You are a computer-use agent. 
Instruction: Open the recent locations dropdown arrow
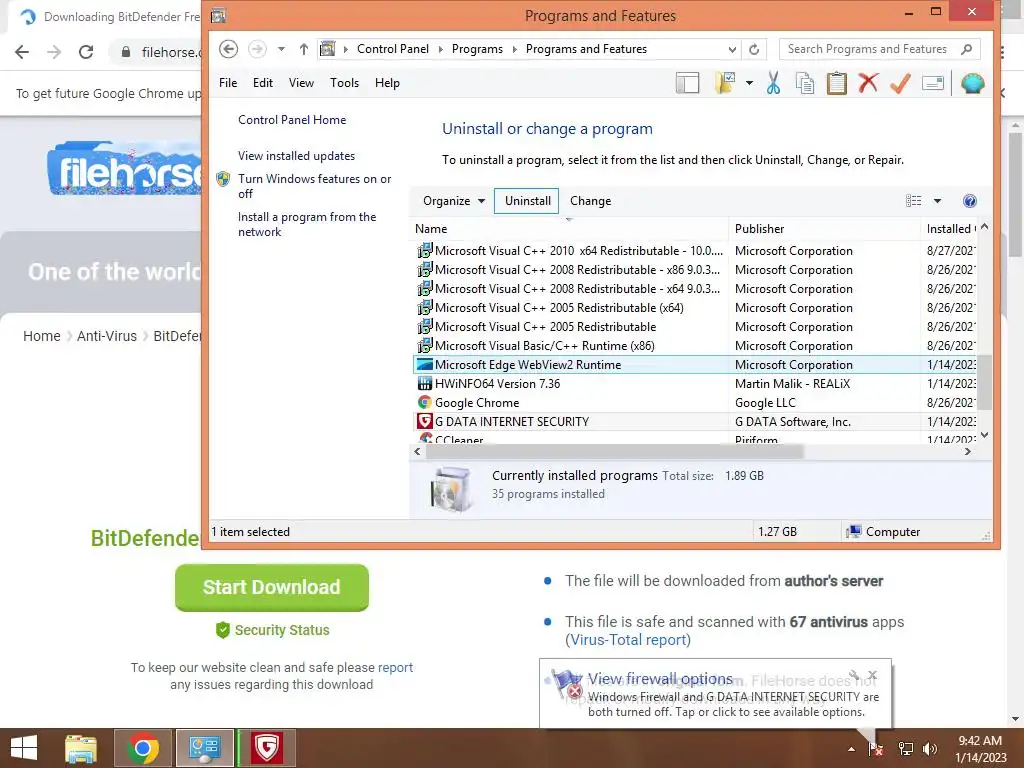click(281, 49)
